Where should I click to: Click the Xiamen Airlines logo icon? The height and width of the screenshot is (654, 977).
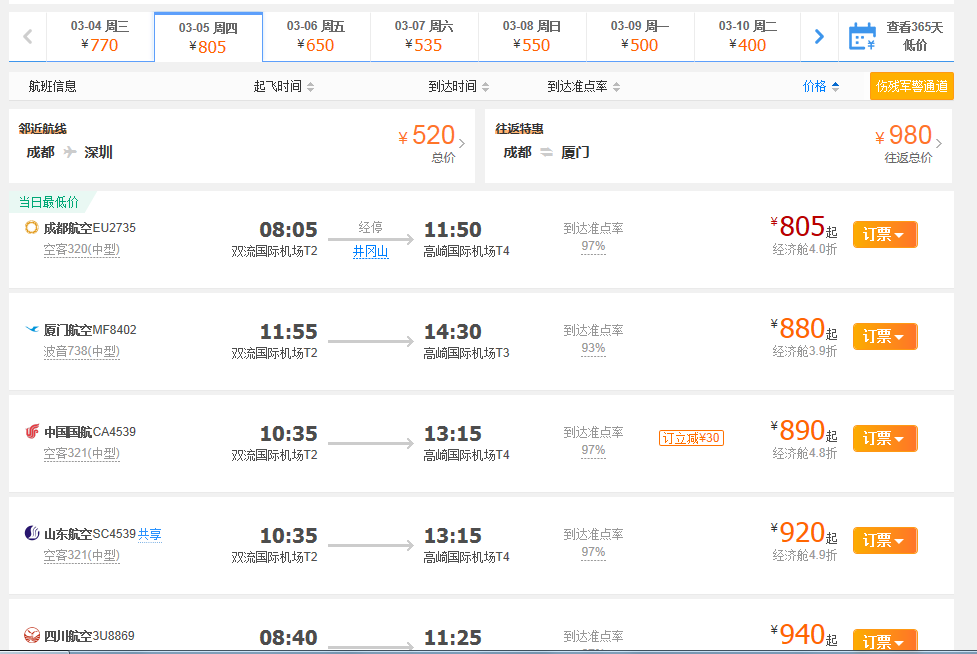[31, 329]
